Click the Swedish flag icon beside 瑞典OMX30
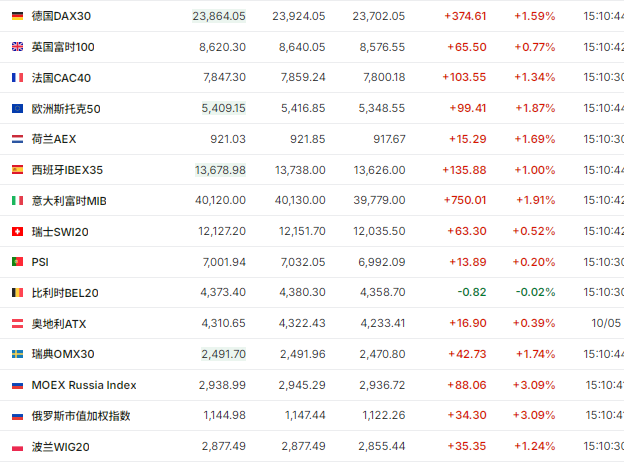Screen dimensions: 629x466 coord(17,354)
